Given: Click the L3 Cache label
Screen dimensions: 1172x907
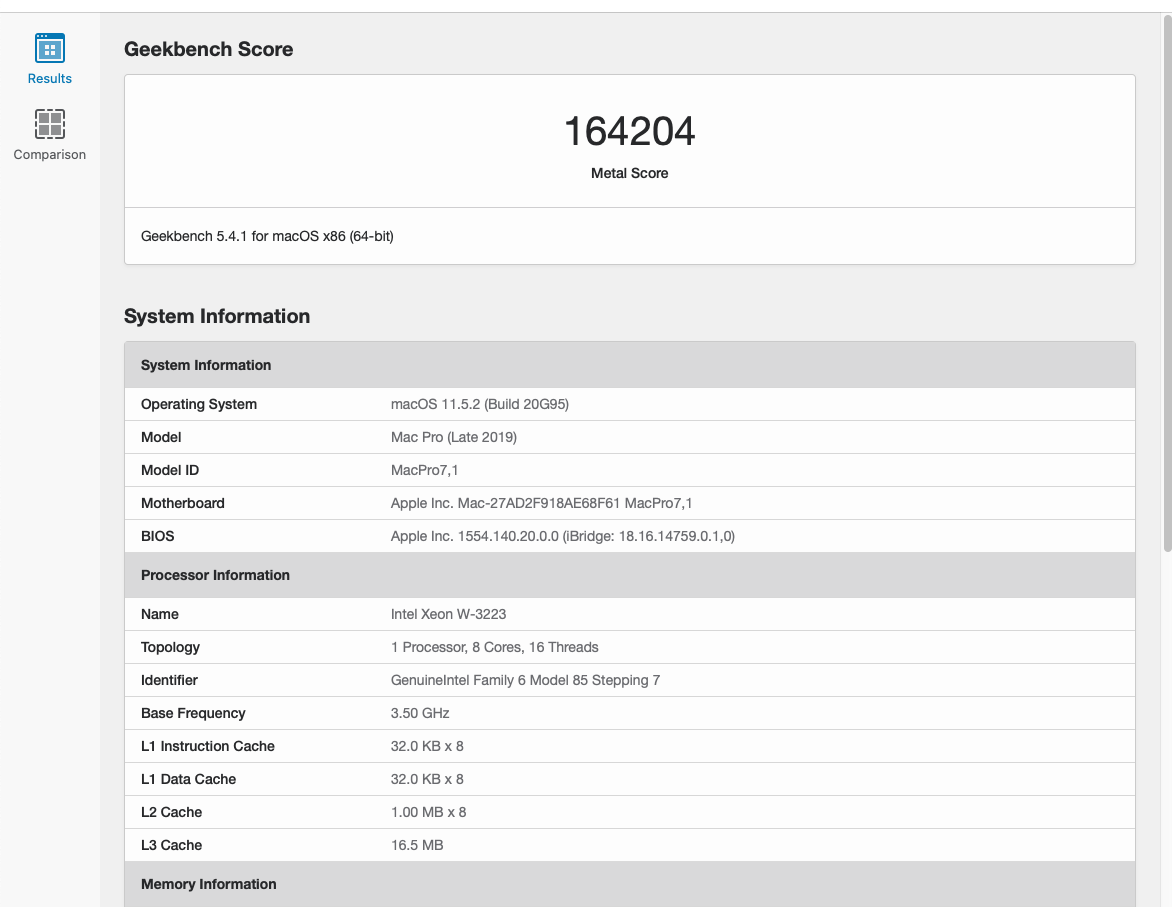Looking at the screenshot, I should click(x=171, y=845).
